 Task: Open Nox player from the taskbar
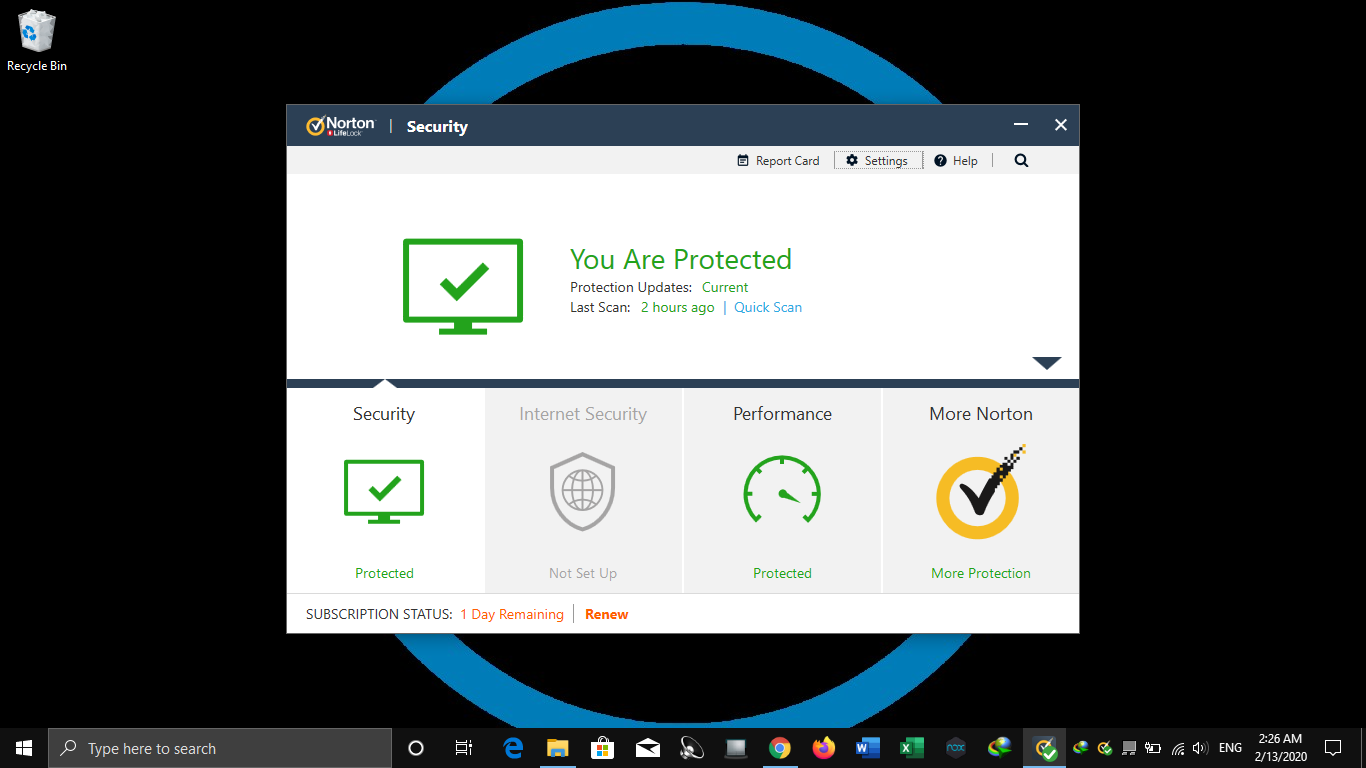956,748
